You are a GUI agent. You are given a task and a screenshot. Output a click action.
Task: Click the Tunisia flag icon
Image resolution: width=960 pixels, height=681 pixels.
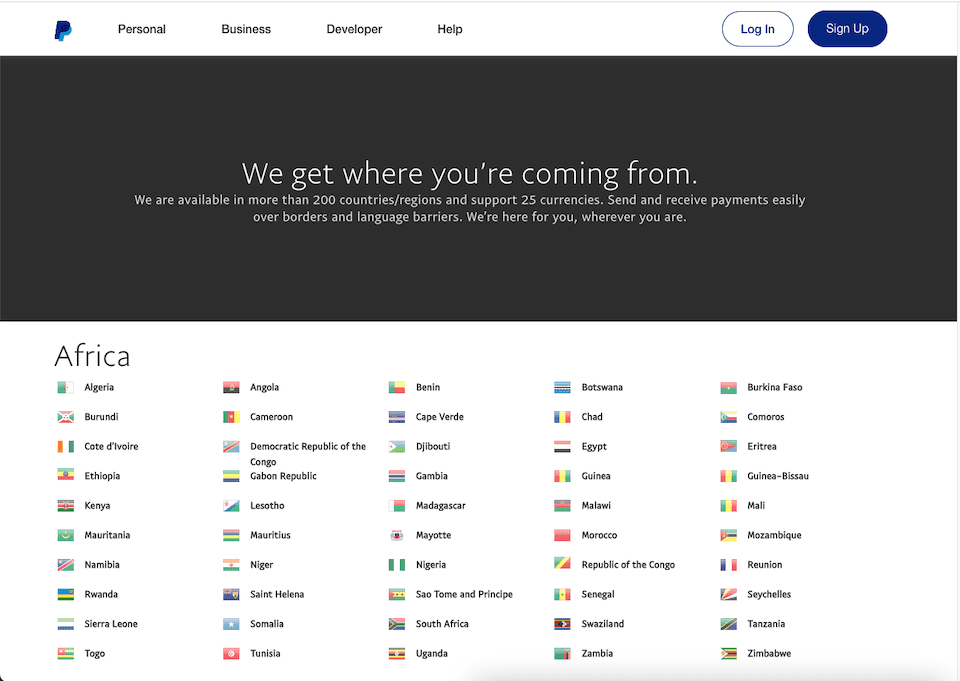tap(230, 653)
